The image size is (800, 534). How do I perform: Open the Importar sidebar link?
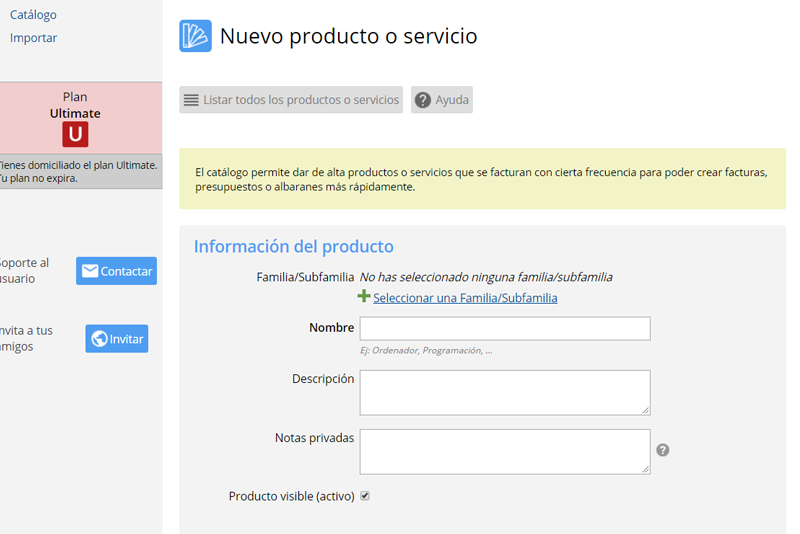(34, 38)
